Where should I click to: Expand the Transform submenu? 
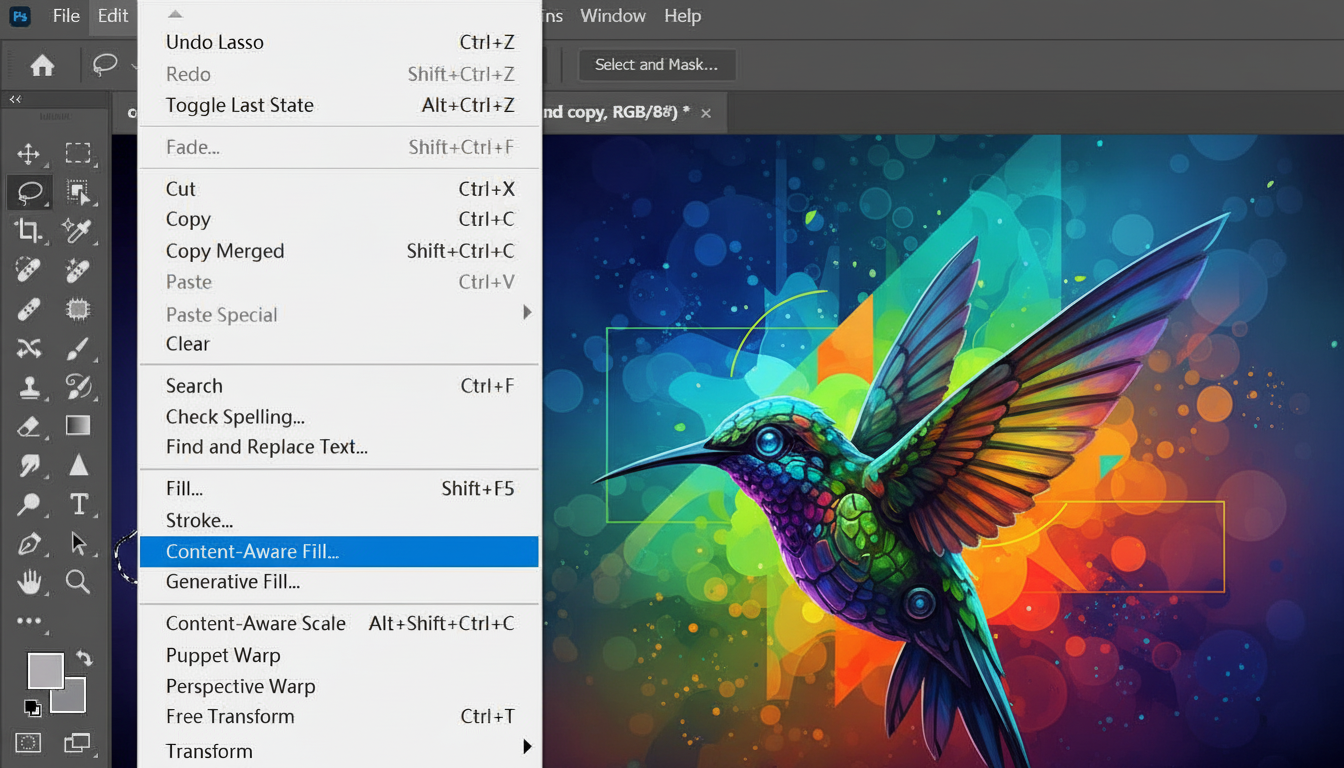coord(527,747)
